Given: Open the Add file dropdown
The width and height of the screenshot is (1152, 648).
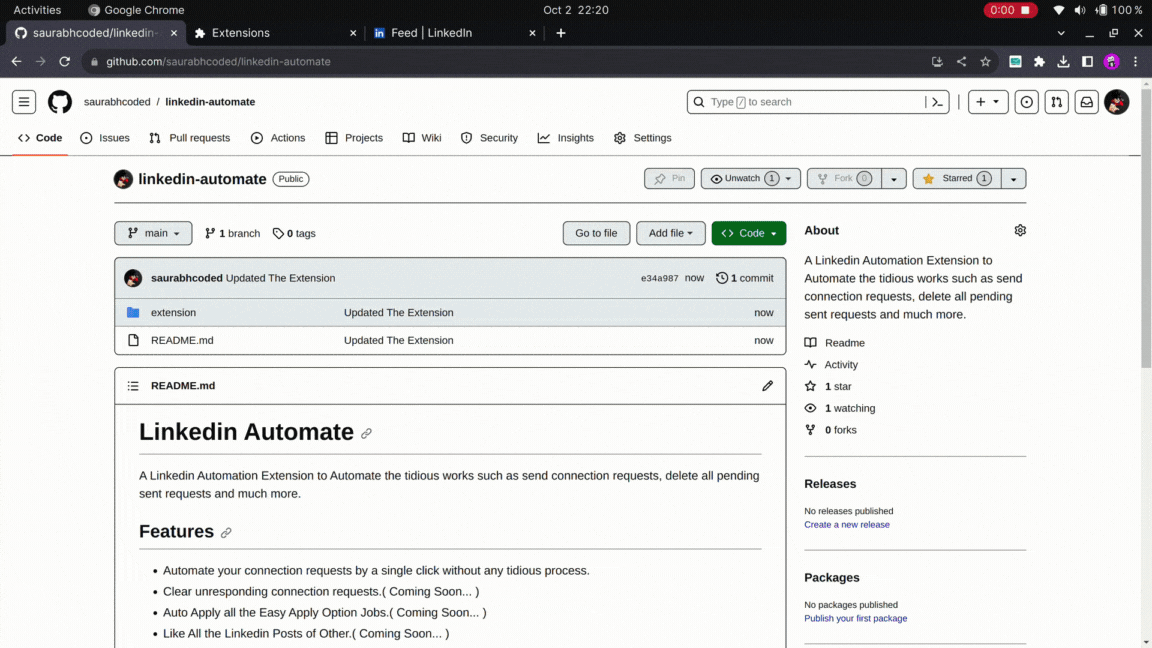Looking at the screenshot, I should pyautogui.click(x=670, y=233).
